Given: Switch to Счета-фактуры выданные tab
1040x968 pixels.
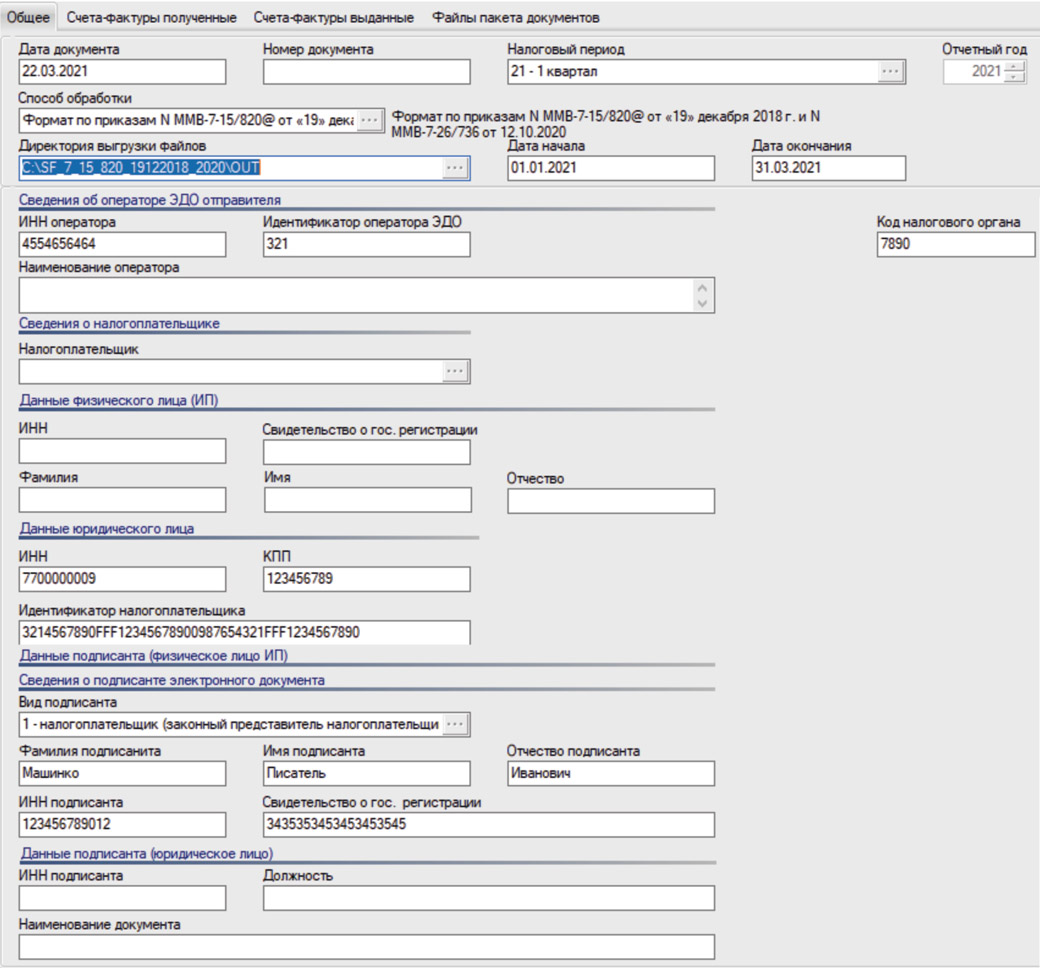Looking at the screenshot, I should (333, 18).
